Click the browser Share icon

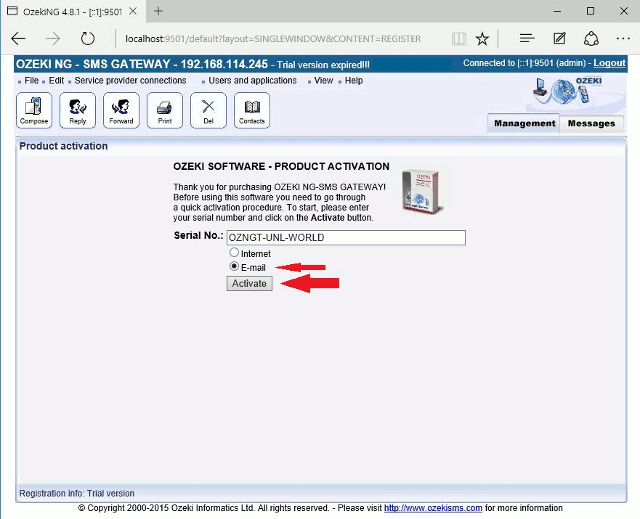point(591,39)
